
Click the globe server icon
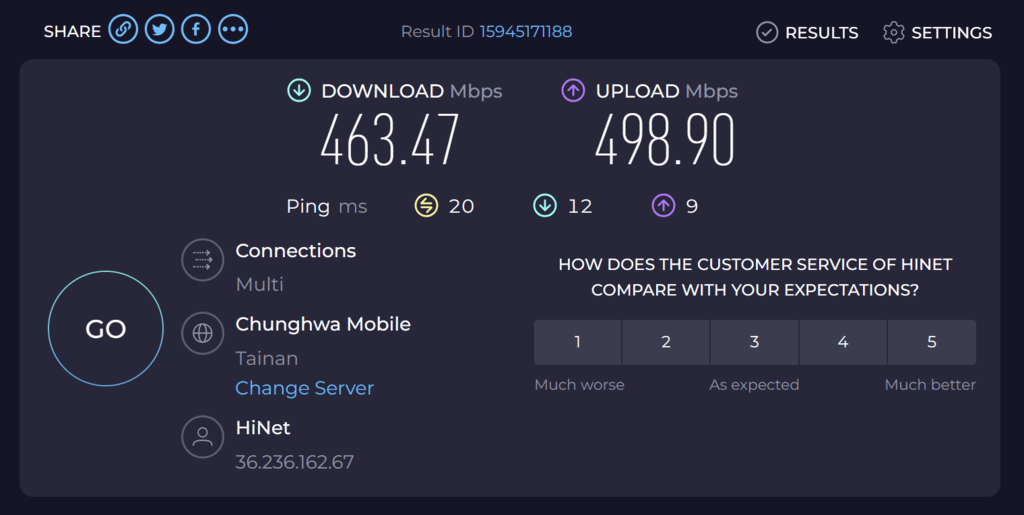pos(202,333)
